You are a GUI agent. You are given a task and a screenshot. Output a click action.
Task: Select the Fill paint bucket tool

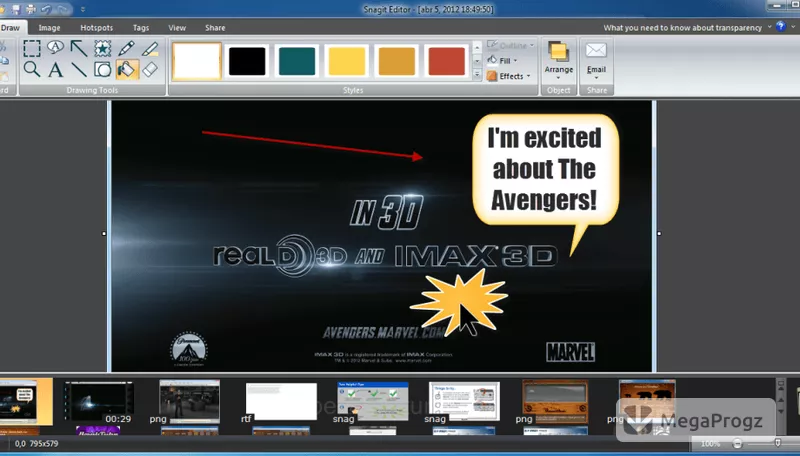pyautogui.click(x=127, y=69)
